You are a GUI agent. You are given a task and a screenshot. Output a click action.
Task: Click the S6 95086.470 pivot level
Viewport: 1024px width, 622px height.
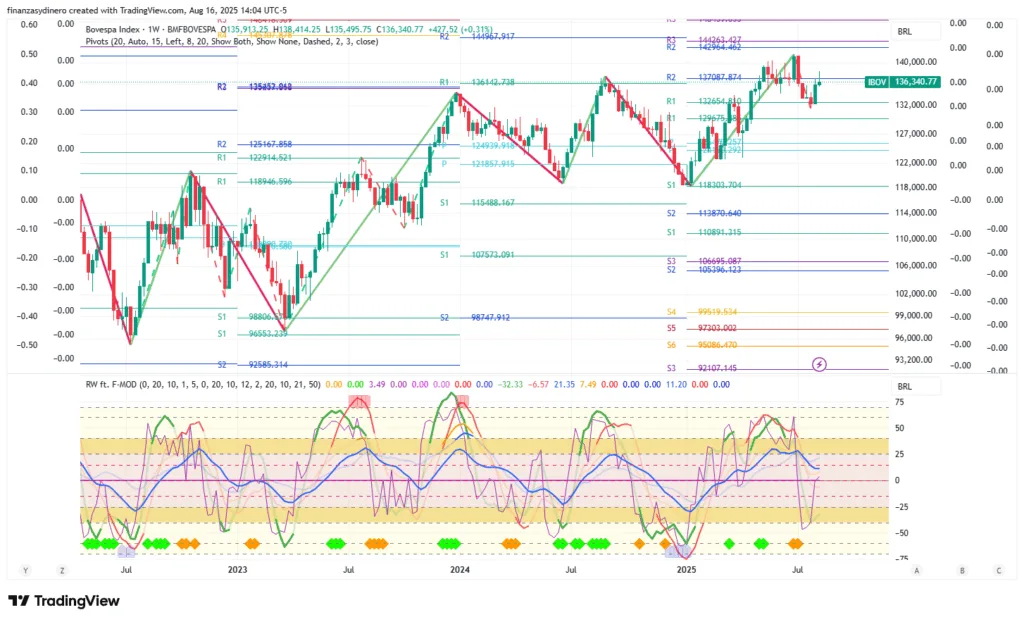tap(702, 345)
